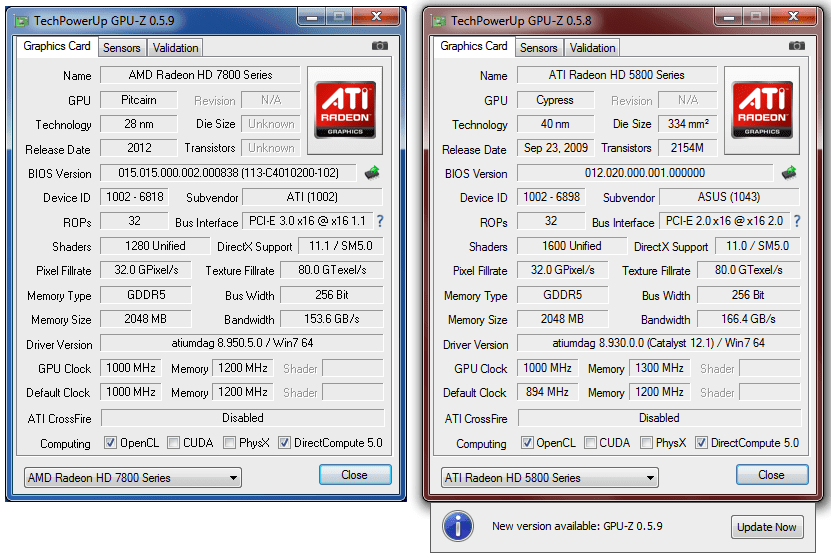Minimize the GPU-Z 0.5.8 window
831x558 pixels.
(x=729, y=17)
